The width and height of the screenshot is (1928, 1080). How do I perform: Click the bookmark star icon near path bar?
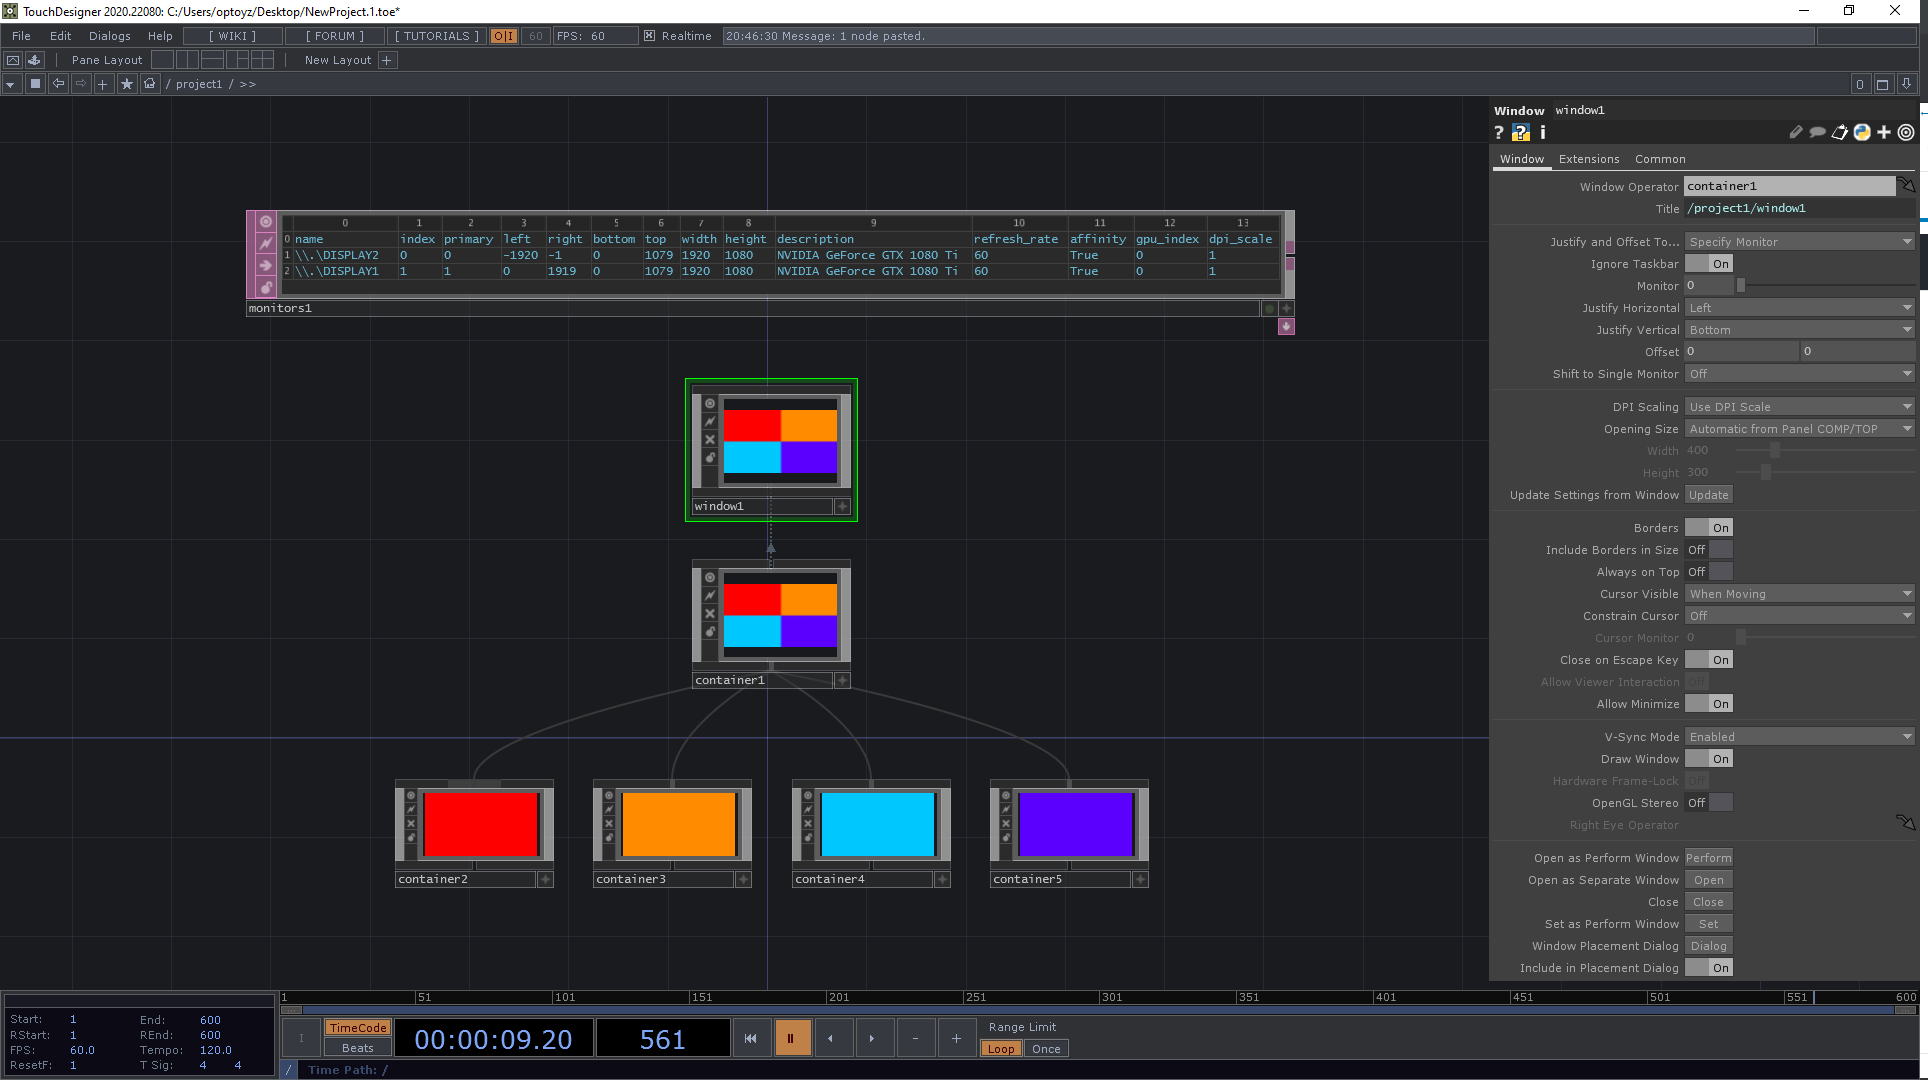point(127,84)
